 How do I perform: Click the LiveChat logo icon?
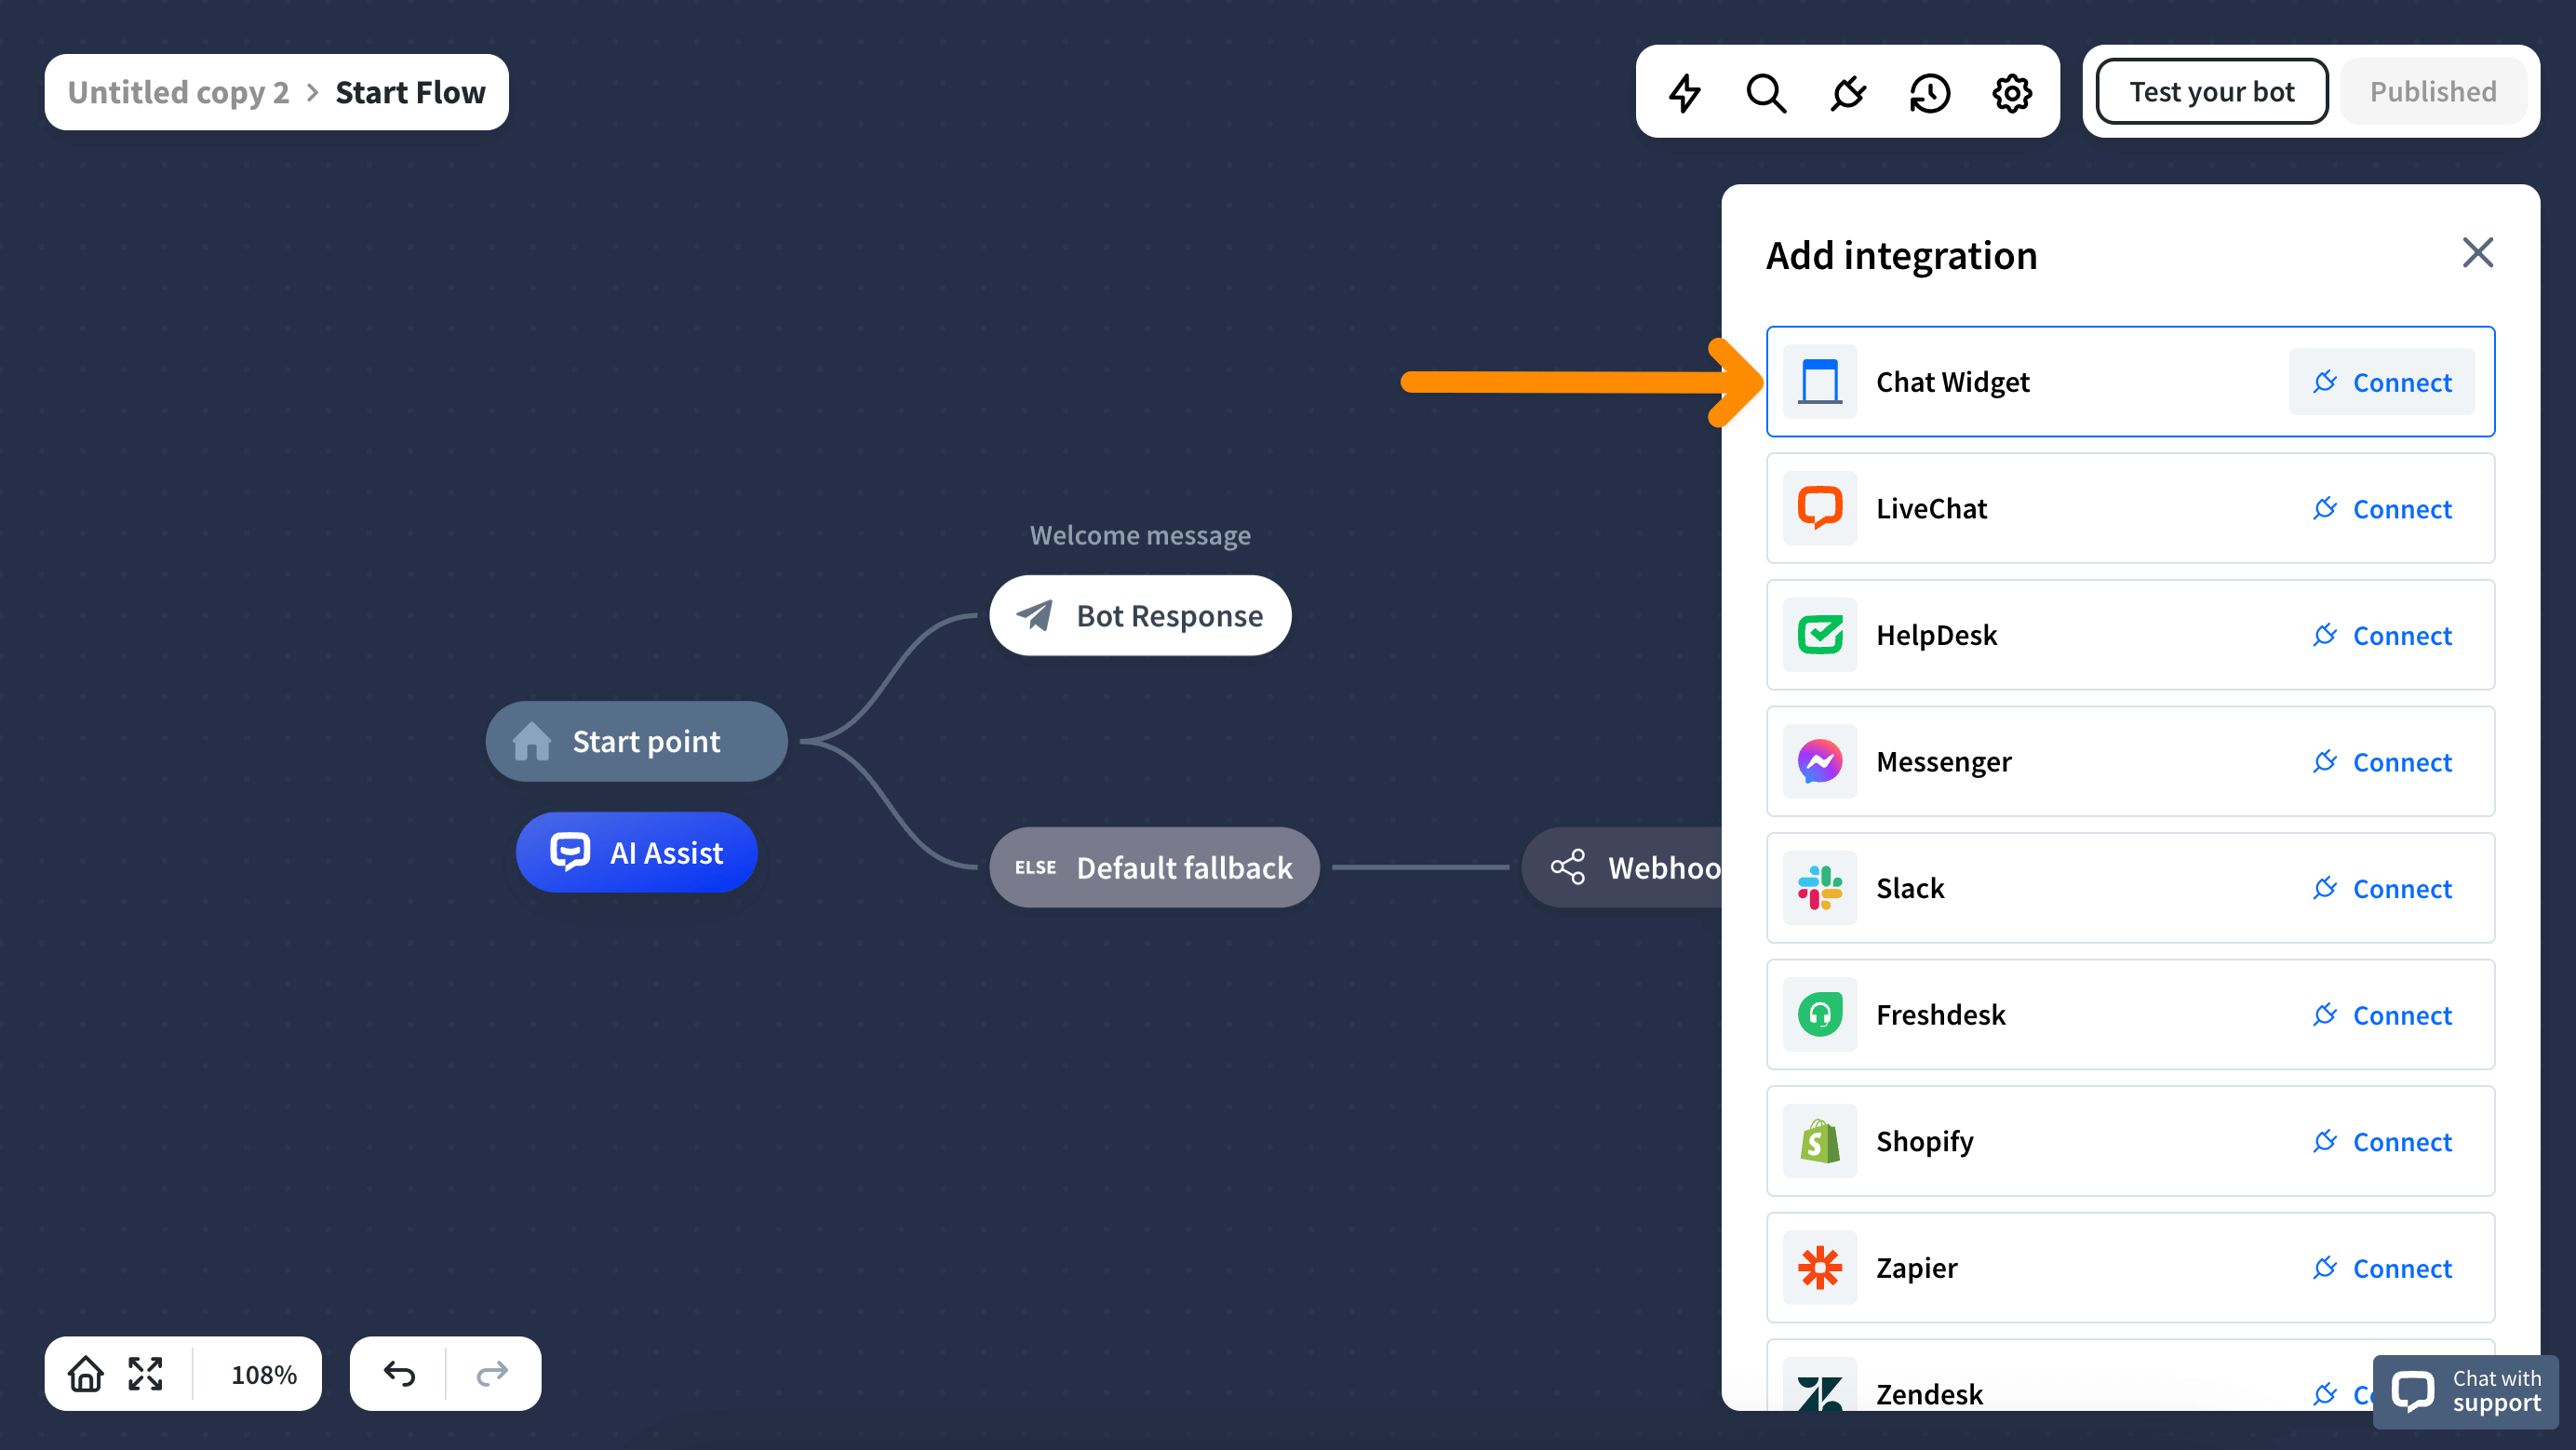coord(1820,508)
